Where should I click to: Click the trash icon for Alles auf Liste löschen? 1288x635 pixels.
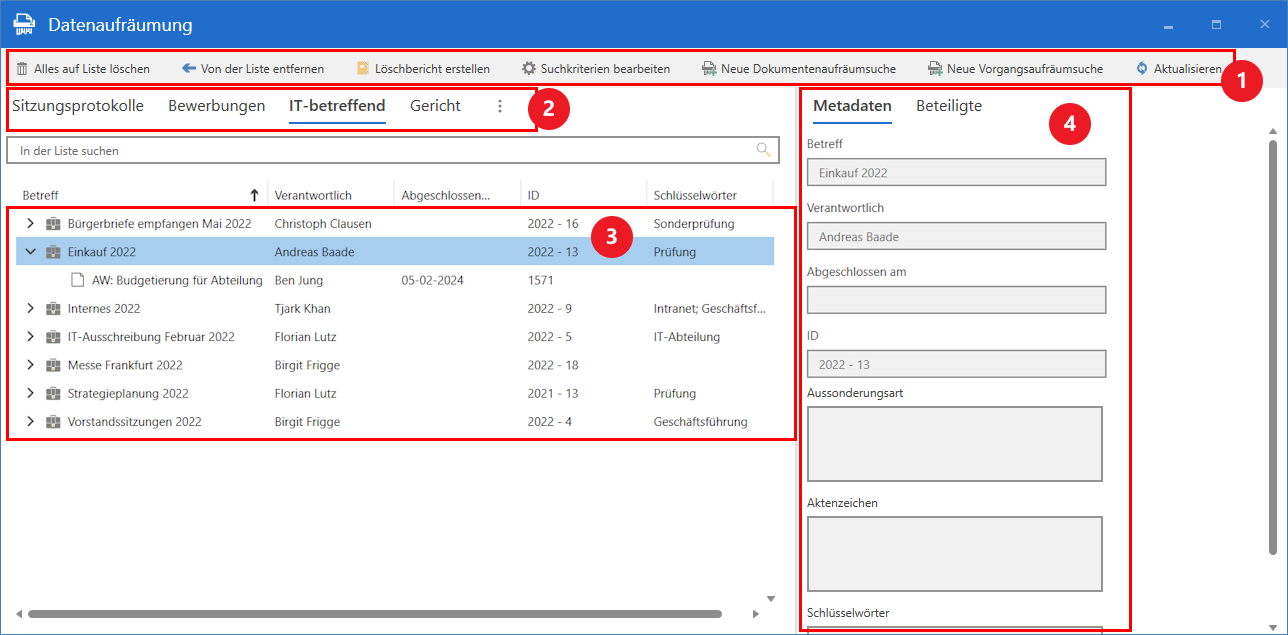click(x=22, y=69)
